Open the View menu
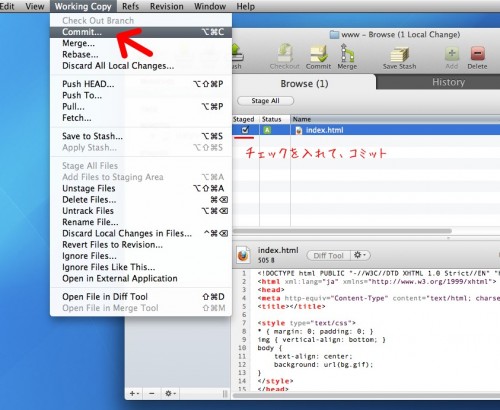500x410 pixels. click(35, 6)
